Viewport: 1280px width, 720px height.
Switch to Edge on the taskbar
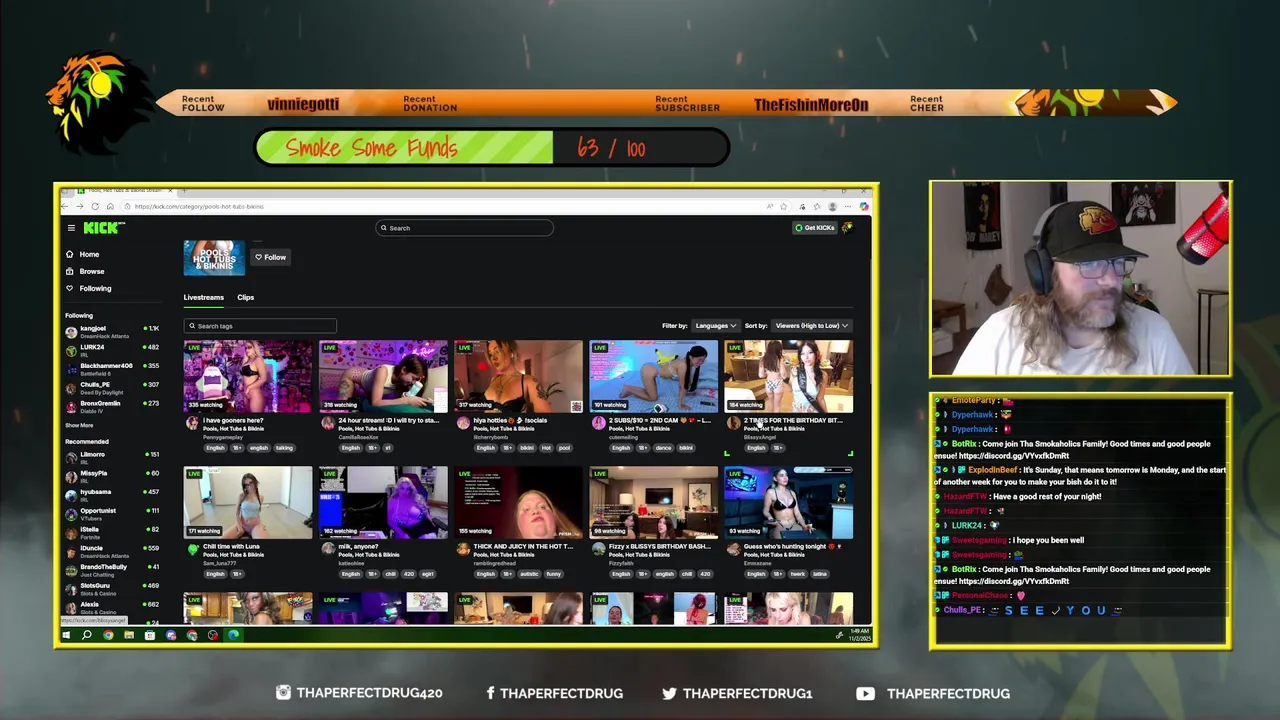[233, 635]
